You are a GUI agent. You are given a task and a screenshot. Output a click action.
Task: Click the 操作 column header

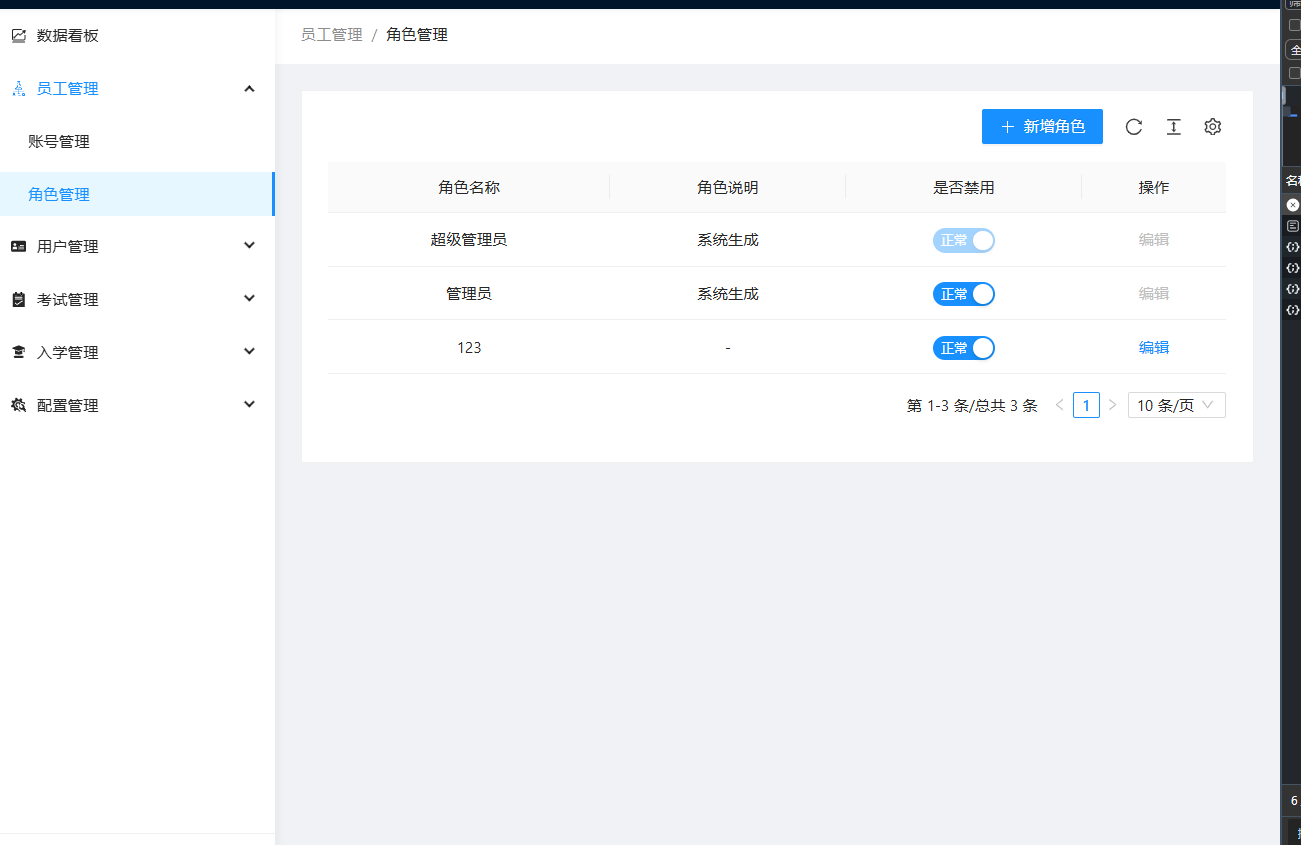[x=1154, y=187]
